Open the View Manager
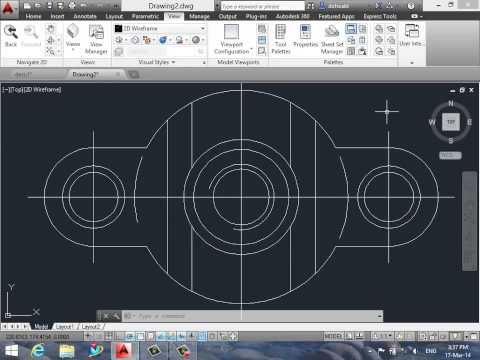 (x=96, y=39)
